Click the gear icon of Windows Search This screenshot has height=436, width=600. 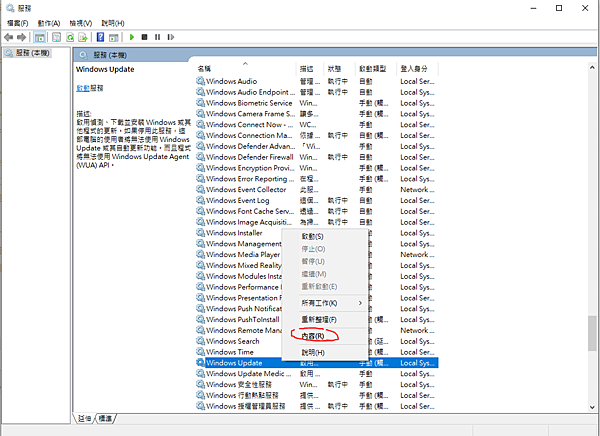pyautogui.click(x=201, y=341)
